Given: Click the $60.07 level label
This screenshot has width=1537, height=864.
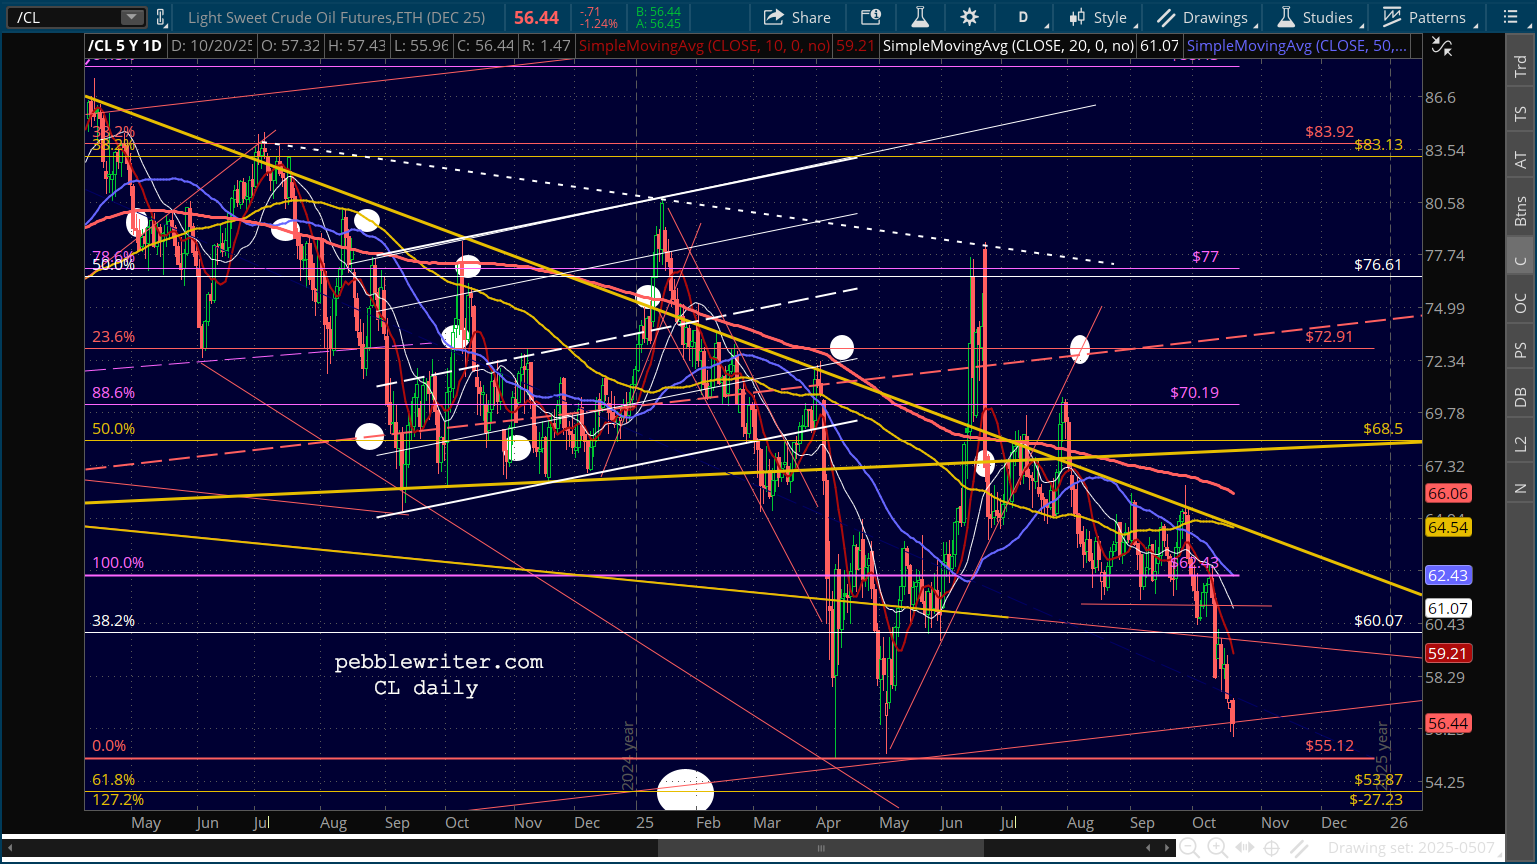Looking at the screenshot, I should 1378,621.
